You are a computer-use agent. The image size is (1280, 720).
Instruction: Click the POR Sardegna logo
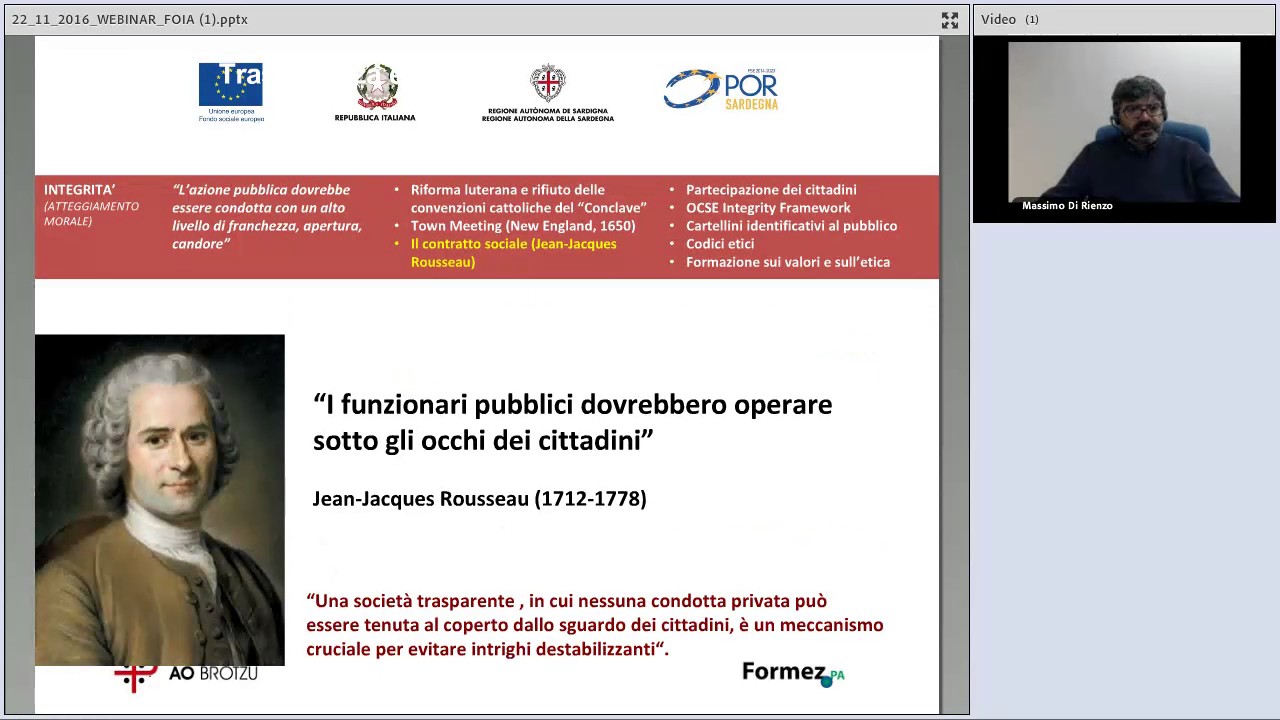pos(721,89)
